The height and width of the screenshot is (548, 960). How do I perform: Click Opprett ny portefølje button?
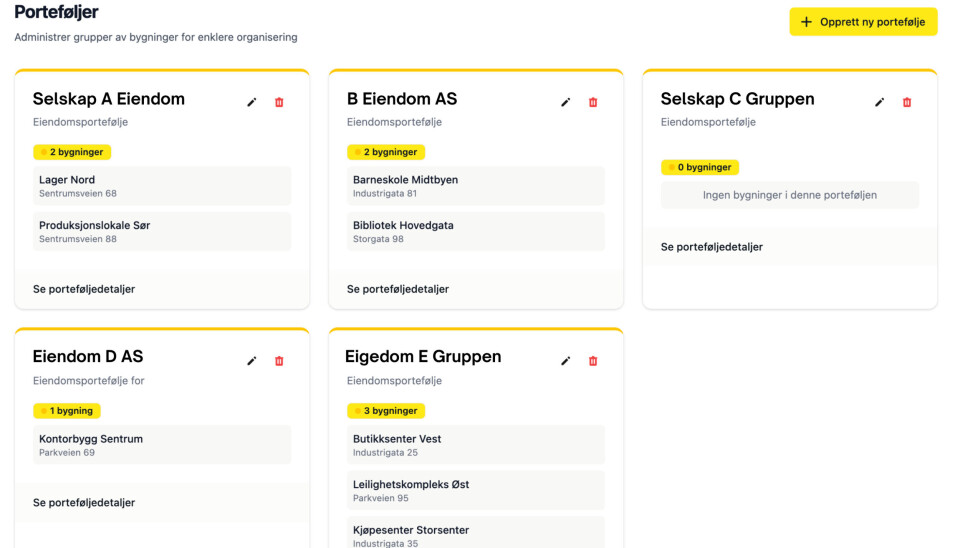pos(863,22)
